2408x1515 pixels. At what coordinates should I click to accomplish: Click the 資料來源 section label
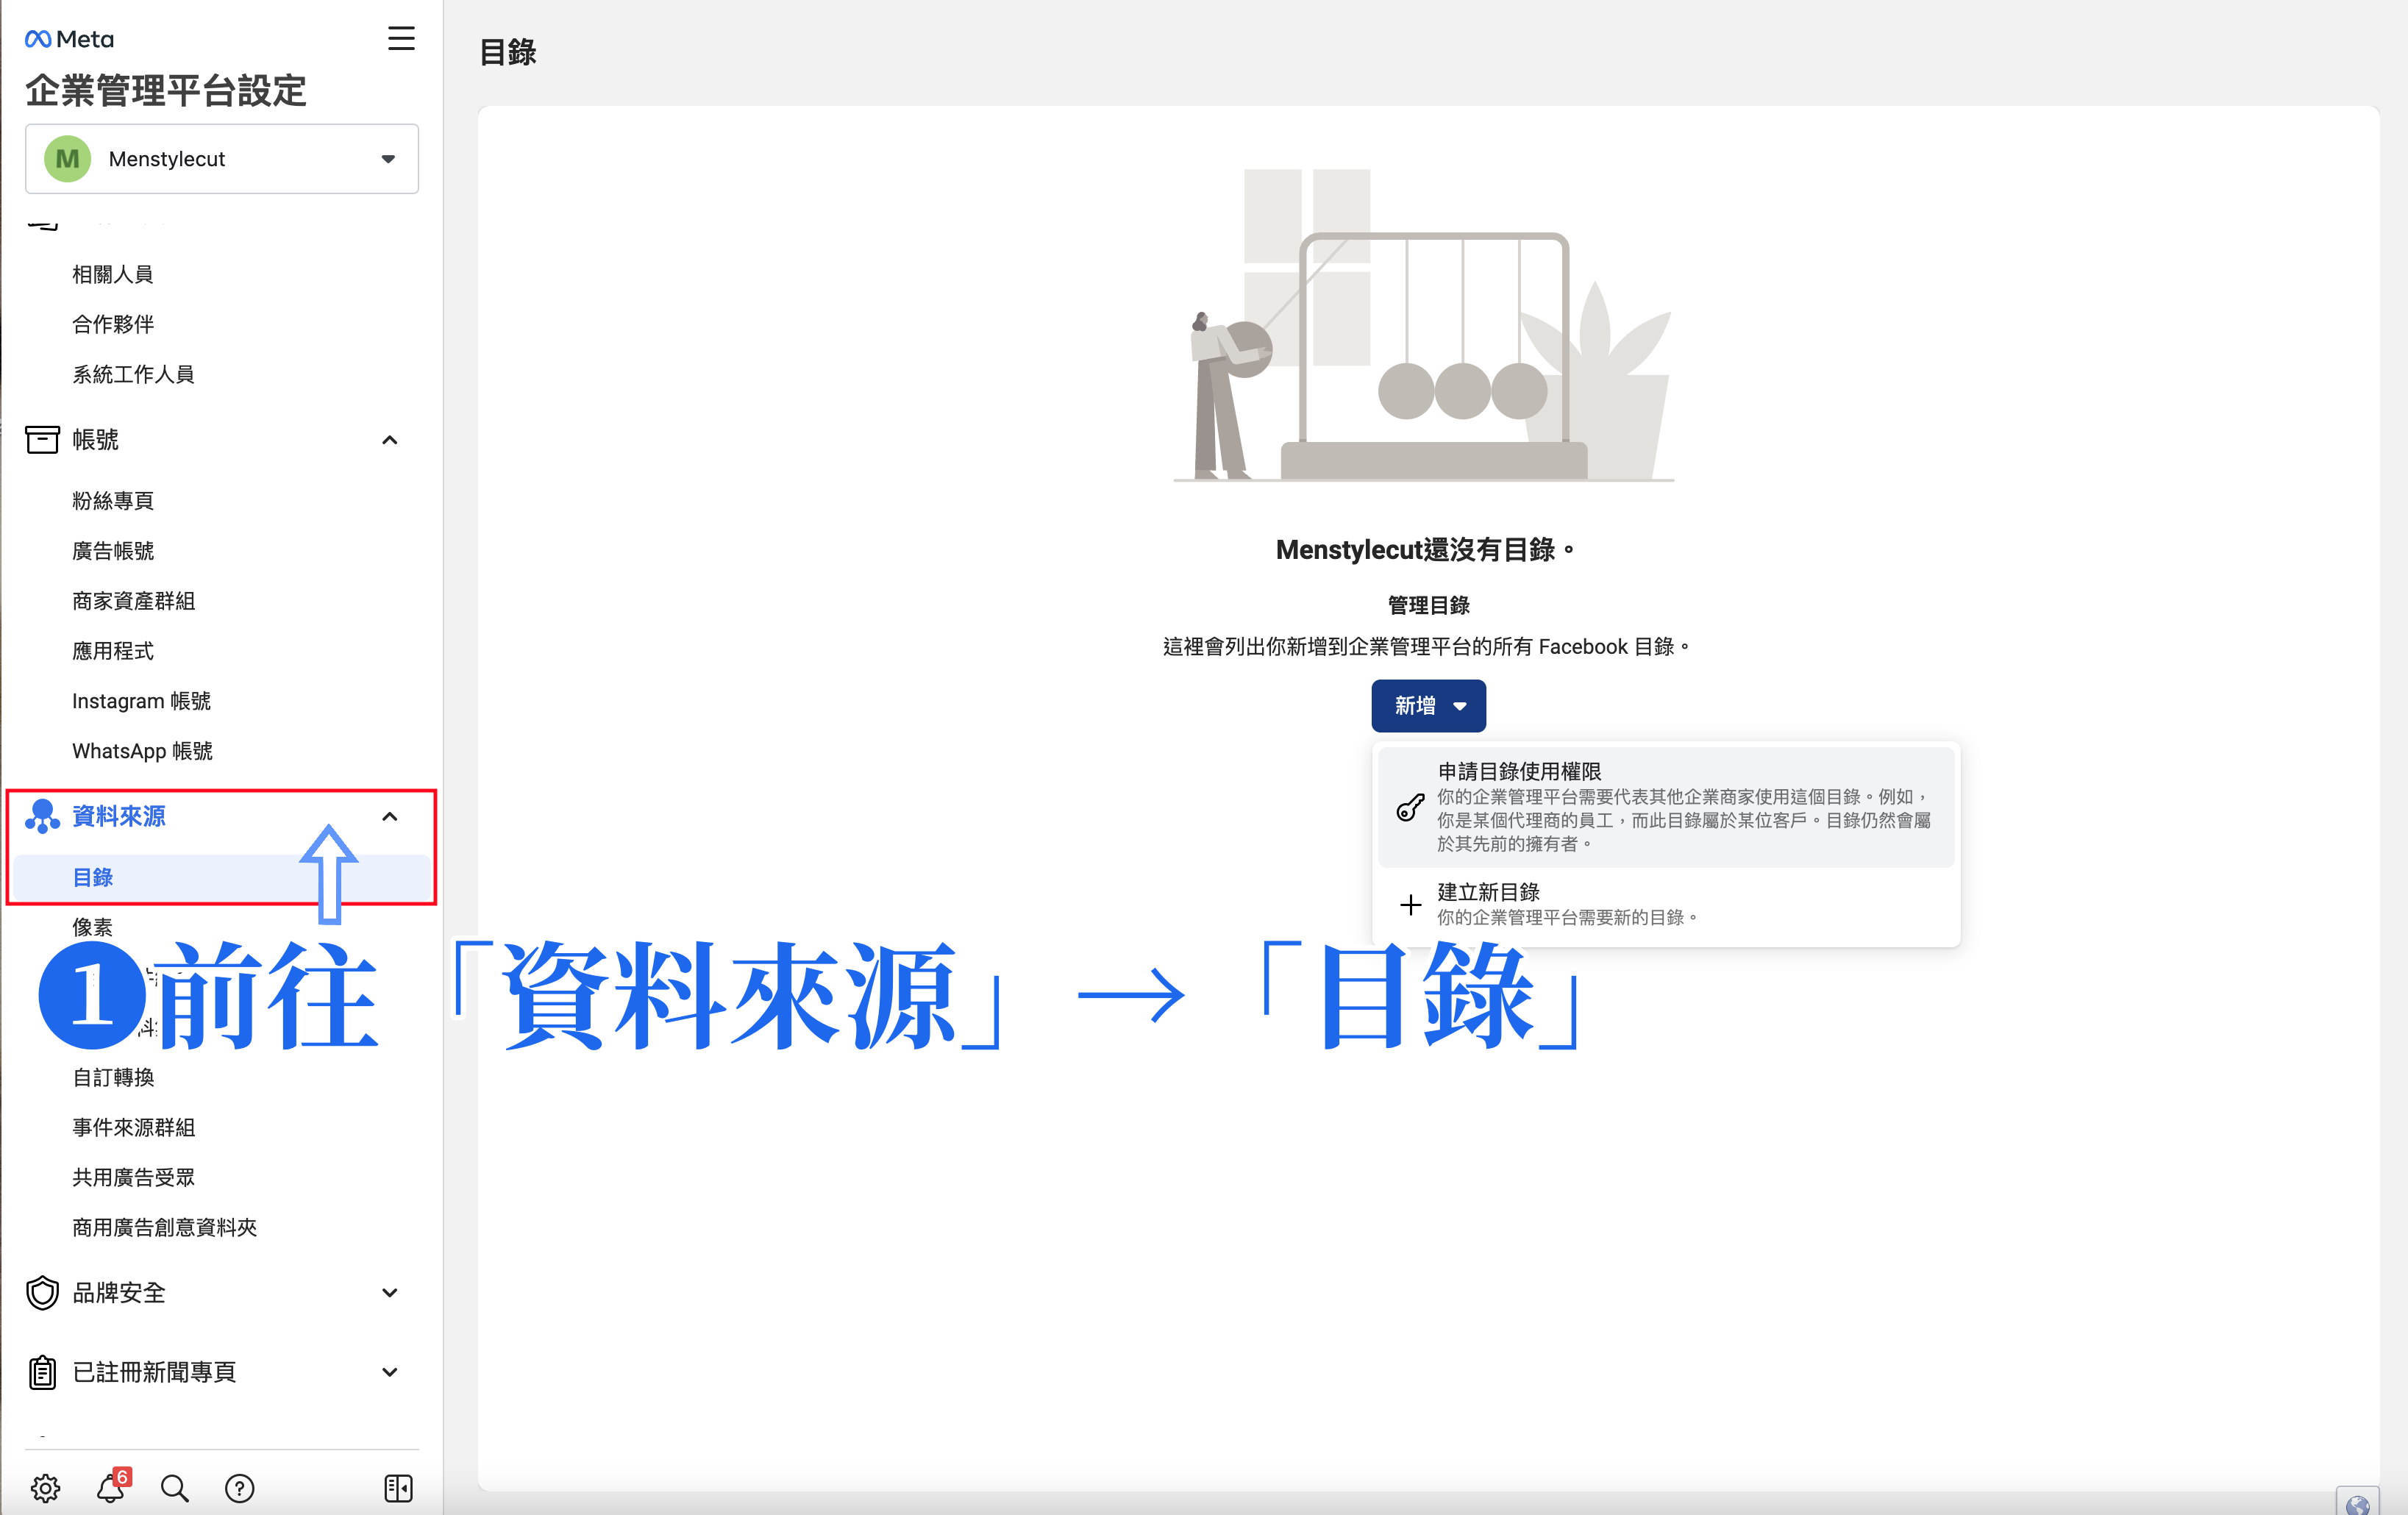tap(119, 816)
